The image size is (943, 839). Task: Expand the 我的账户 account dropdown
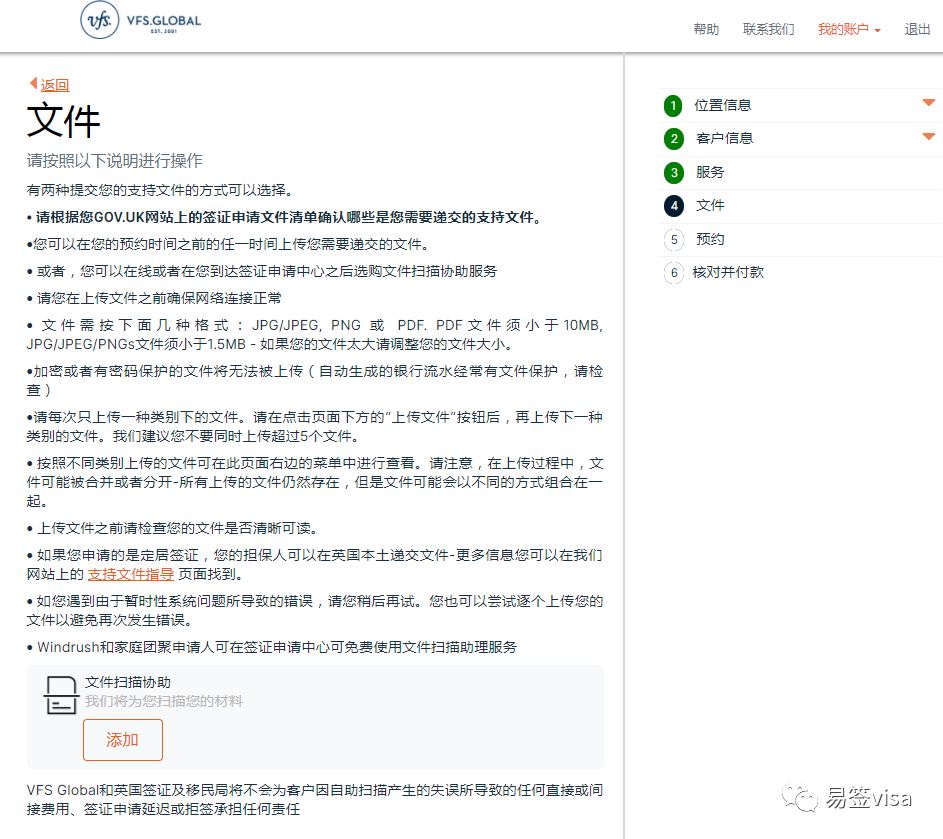click(x=849, y=29)
